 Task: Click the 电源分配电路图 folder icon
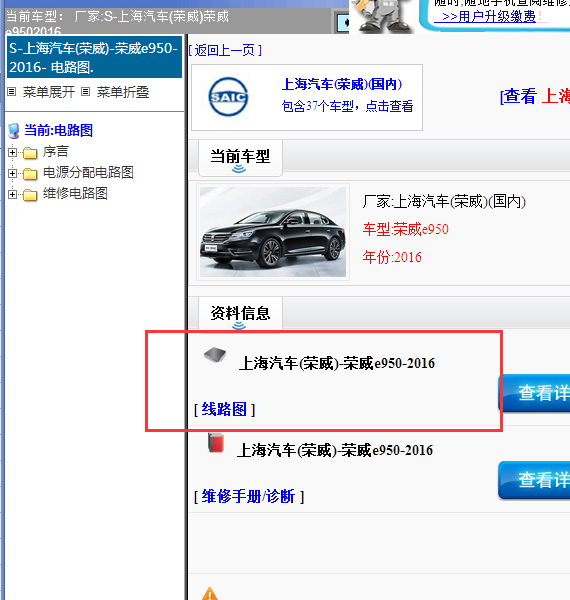coord(30,174)
